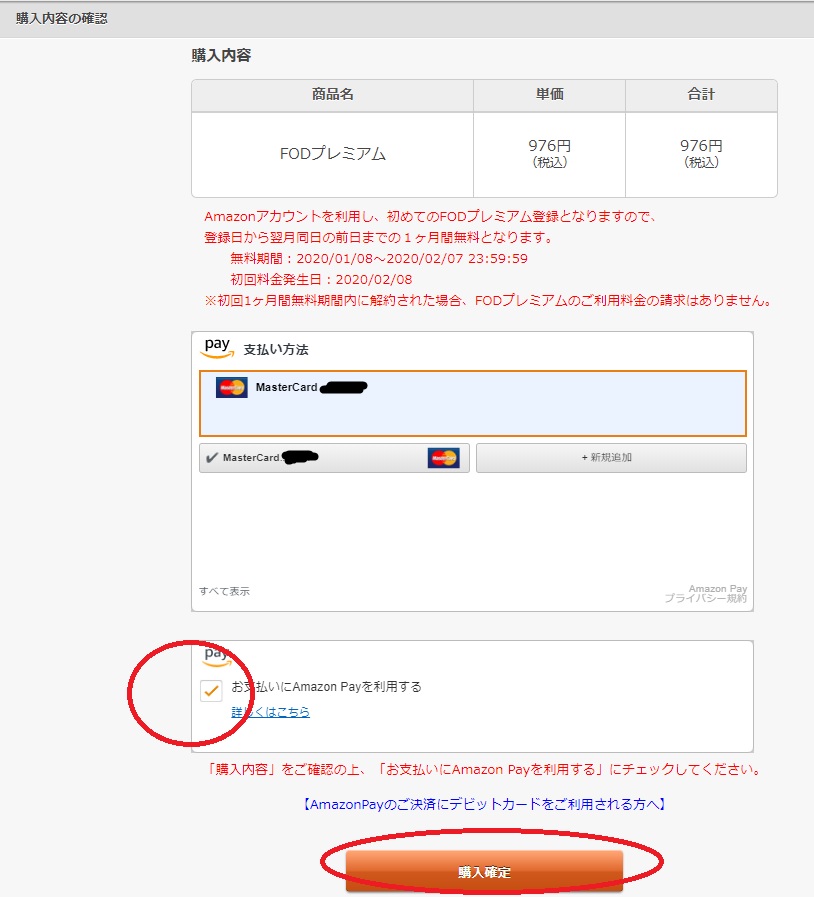Click the red 「購入内容」をご確認の上 instruction text
Image resolution: width=814 pixels, height=897 pixels.
point(484,769)
